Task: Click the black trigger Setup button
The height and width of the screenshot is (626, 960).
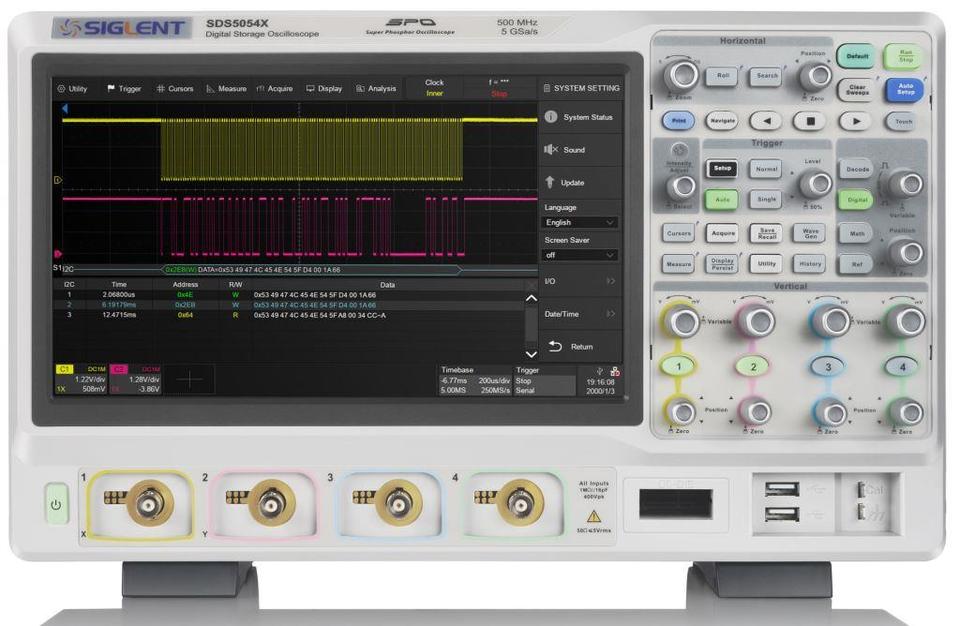Action: 722,168
